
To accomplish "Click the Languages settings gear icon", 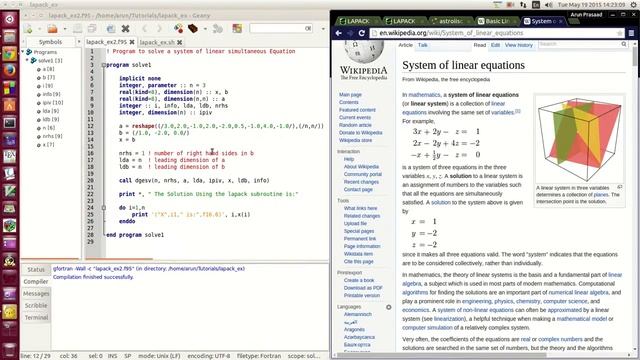I will tap(389, 307).
